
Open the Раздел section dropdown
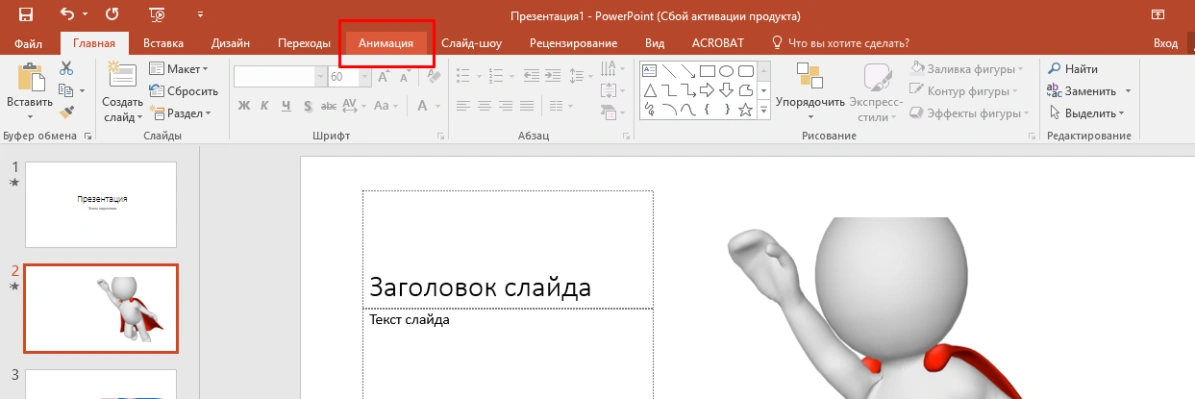[x=181, y=113]
